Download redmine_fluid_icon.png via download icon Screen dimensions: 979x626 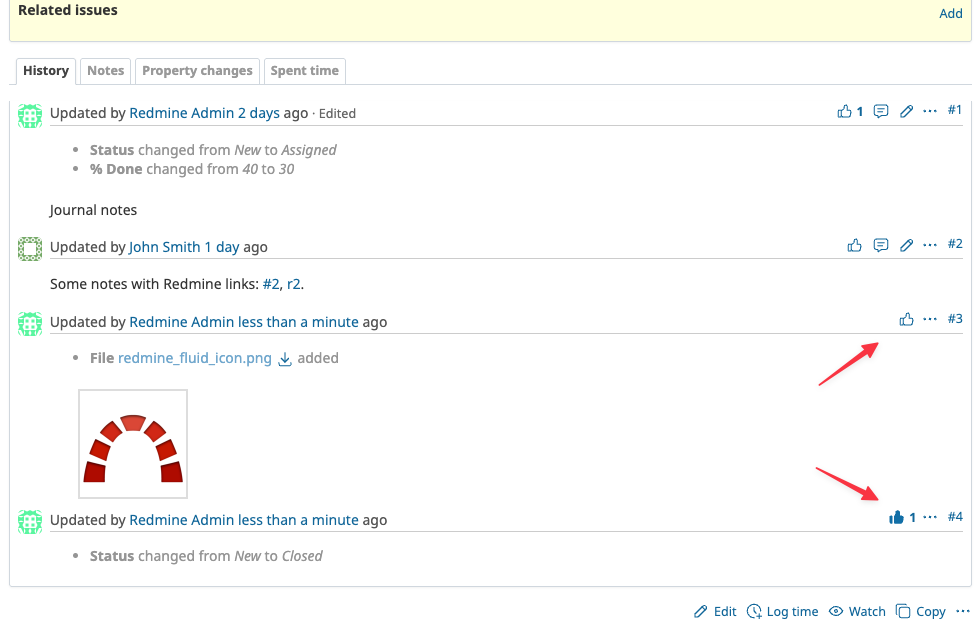tap(284, 359)
